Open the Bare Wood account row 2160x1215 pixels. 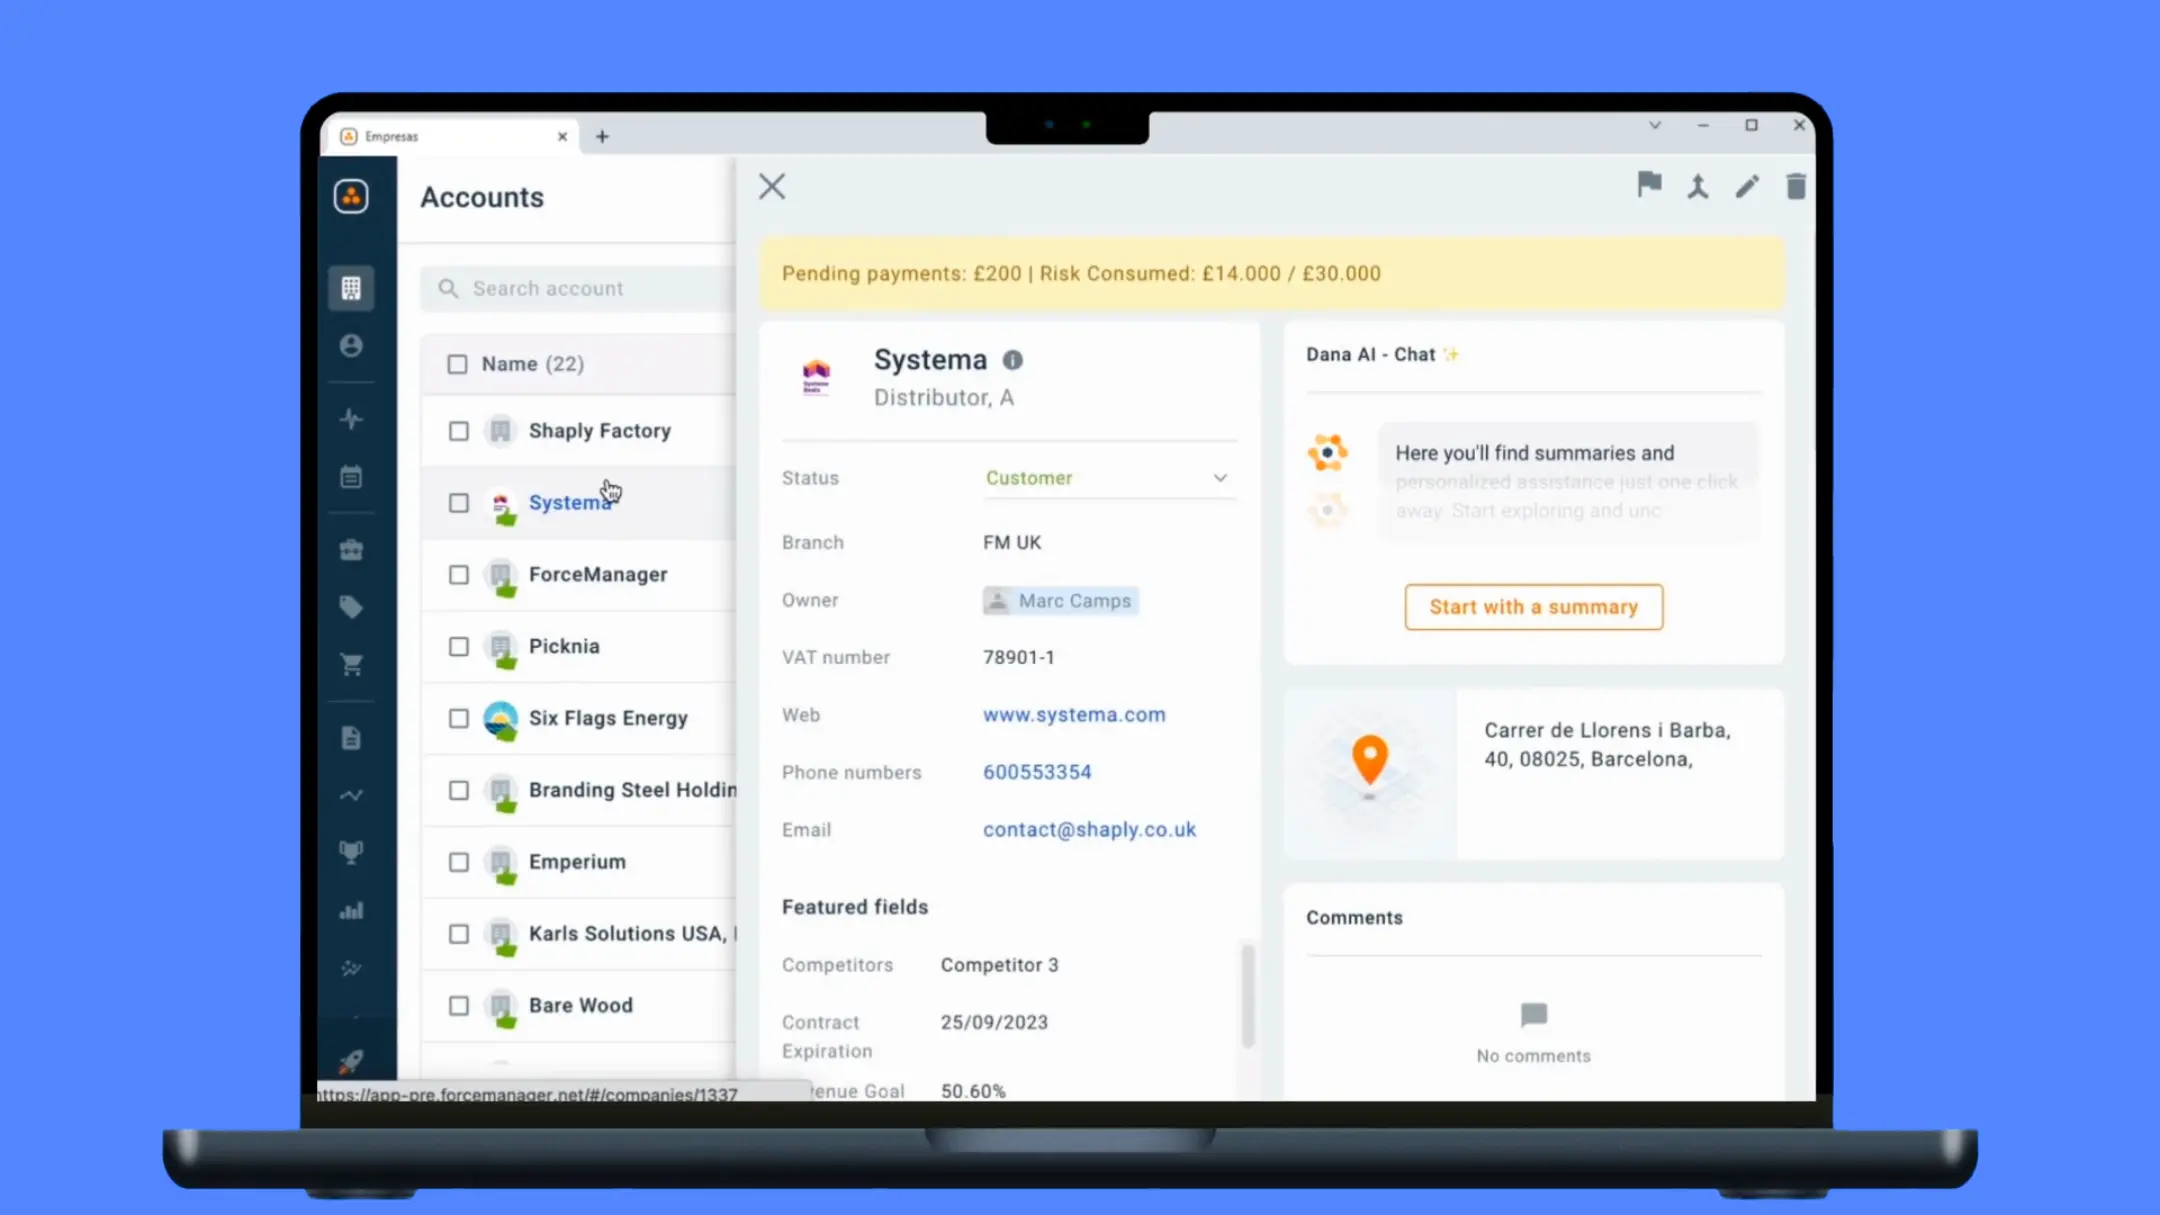pos(578,1006)
